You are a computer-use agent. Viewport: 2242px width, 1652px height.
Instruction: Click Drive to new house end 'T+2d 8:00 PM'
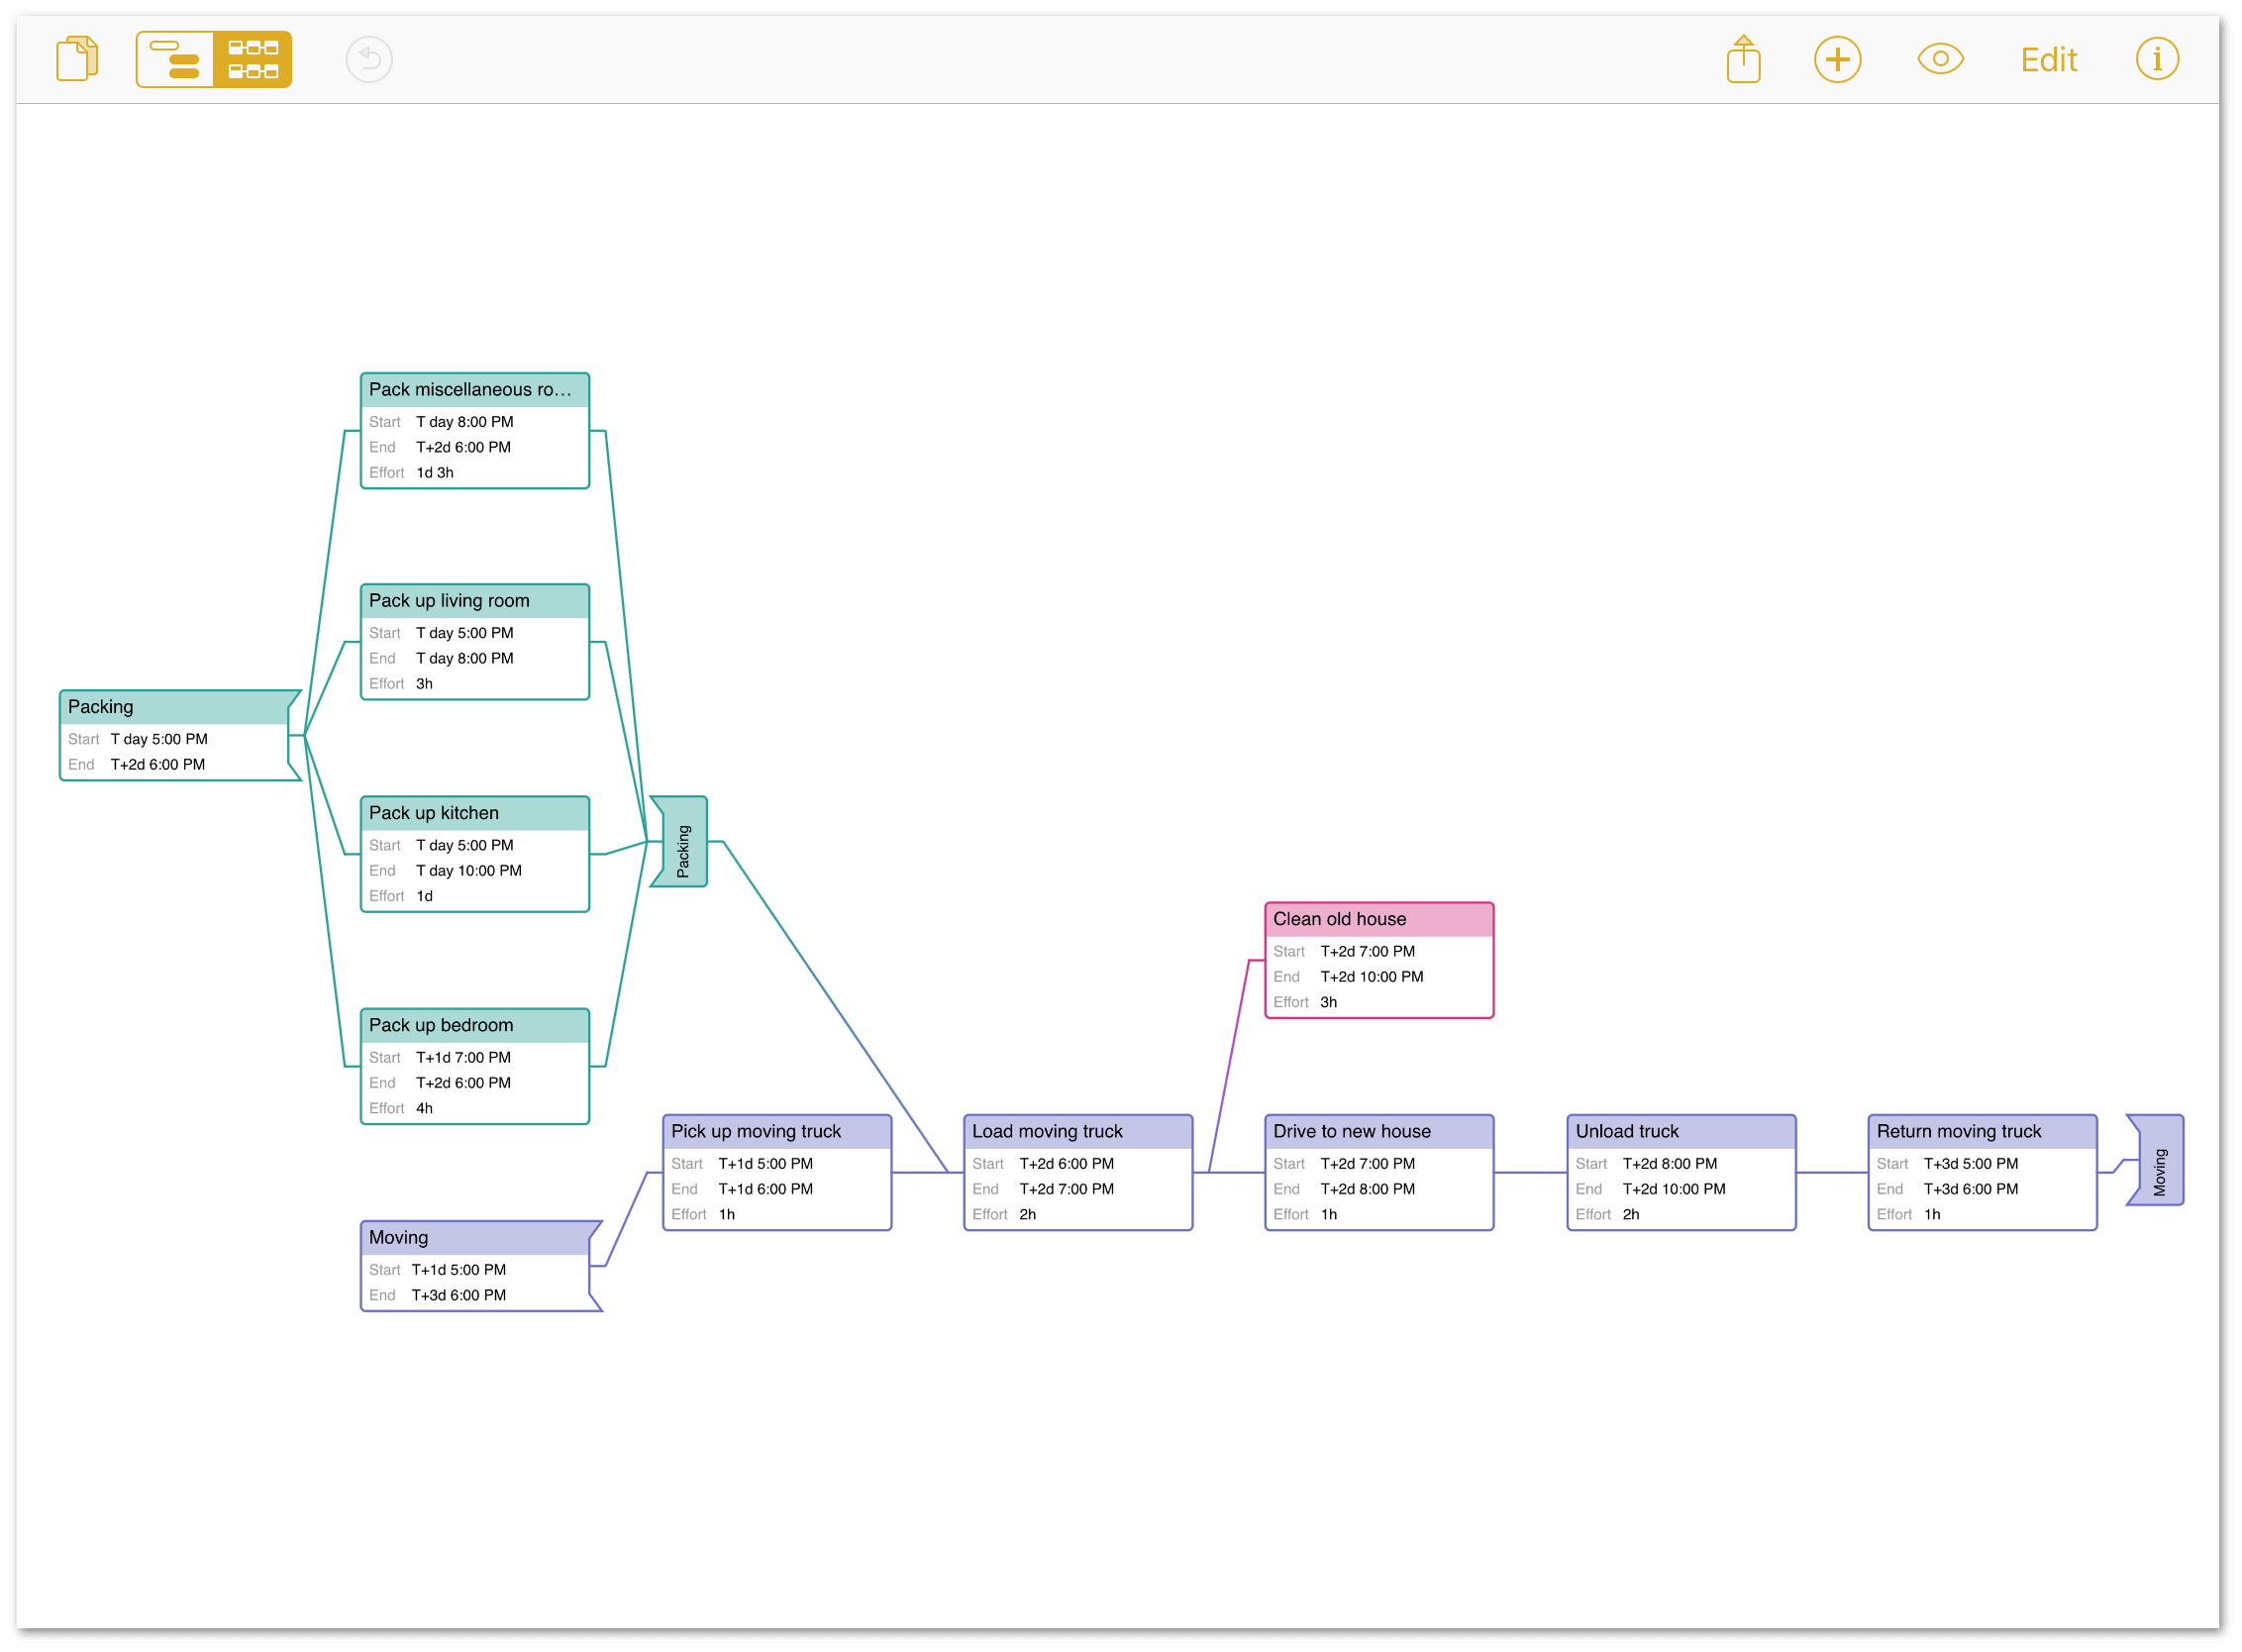pos(1368,1189)
